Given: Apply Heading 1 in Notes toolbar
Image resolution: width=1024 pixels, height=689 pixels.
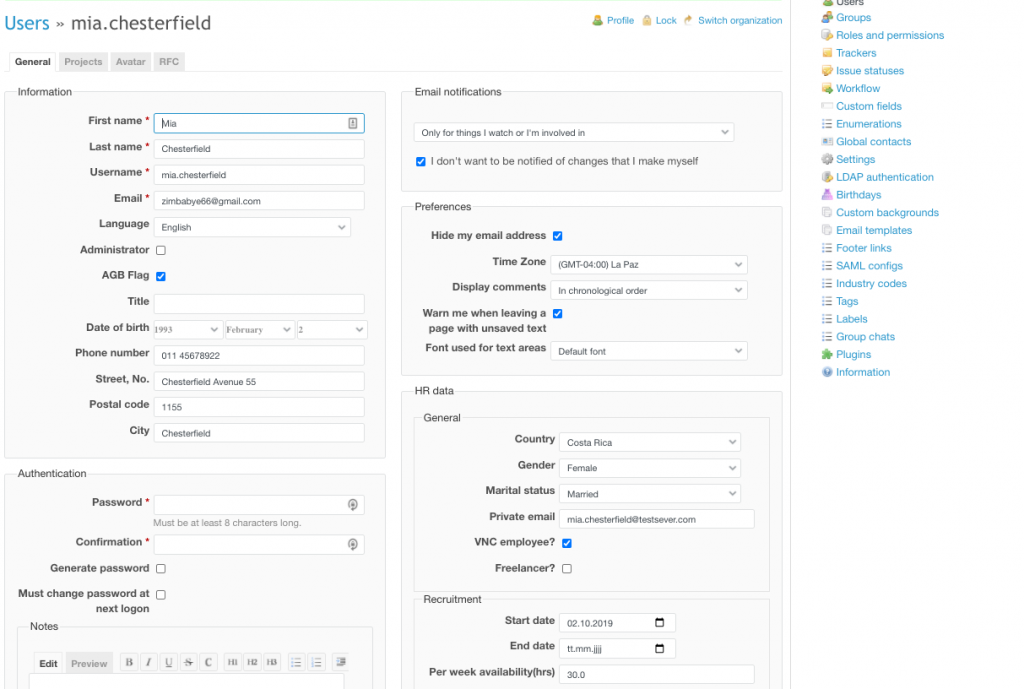Looking at the screenshot, I should pos(232,662).
